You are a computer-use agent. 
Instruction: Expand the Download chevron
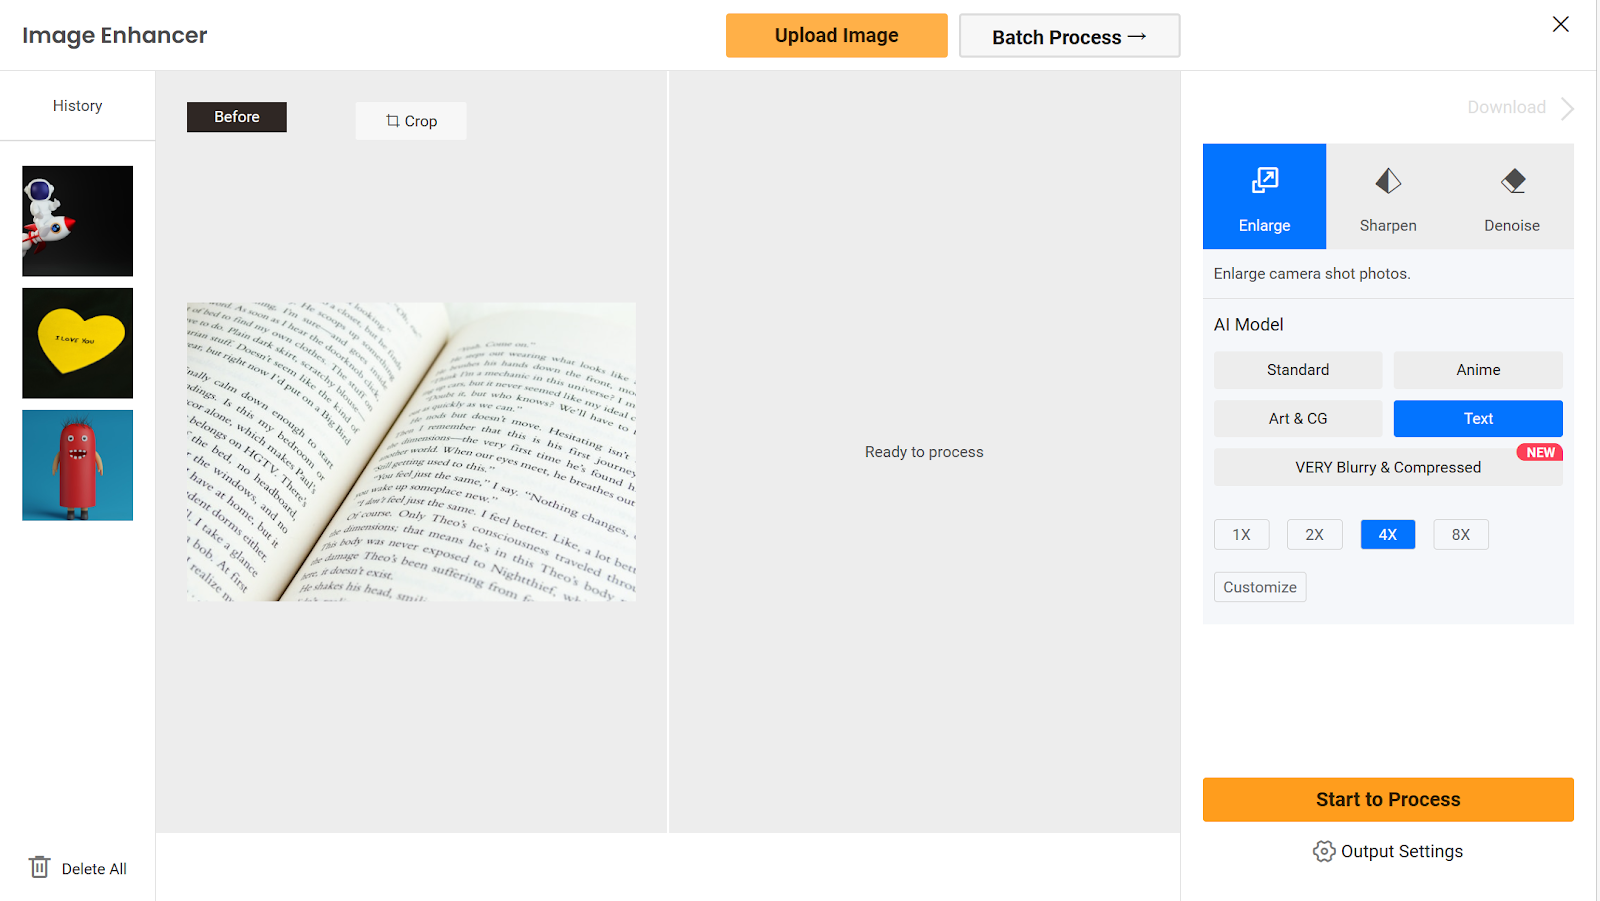(x=1568, y=108)
